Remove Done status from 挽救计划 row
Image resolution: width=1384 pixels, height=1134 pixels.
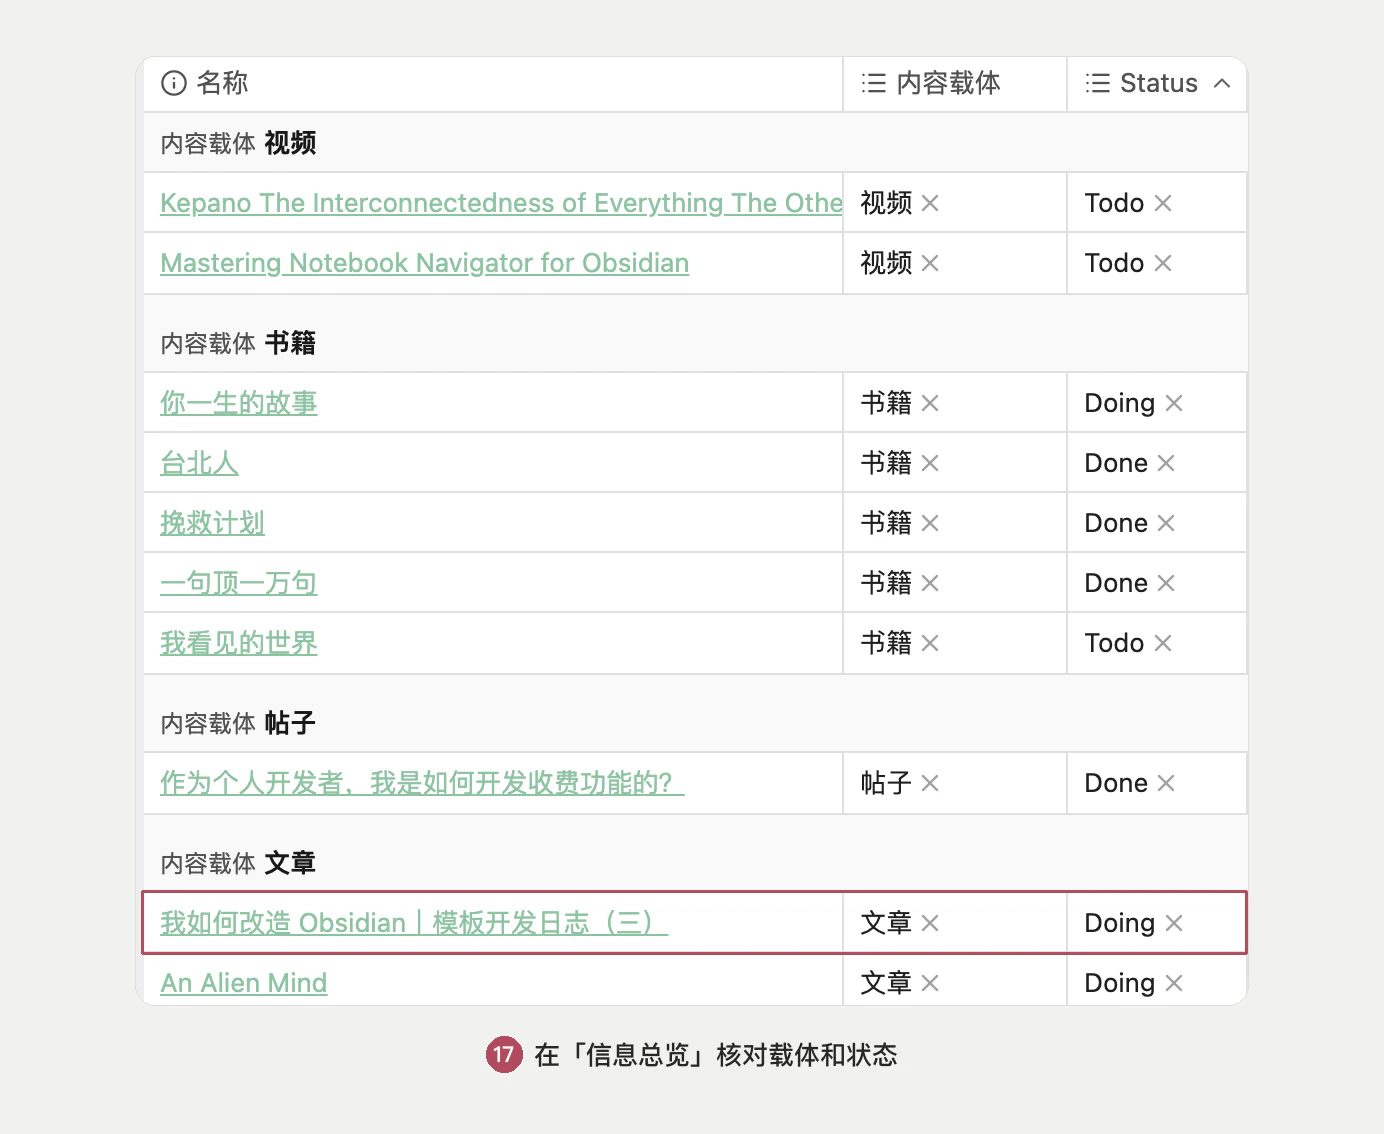(x=1166, y=523)
